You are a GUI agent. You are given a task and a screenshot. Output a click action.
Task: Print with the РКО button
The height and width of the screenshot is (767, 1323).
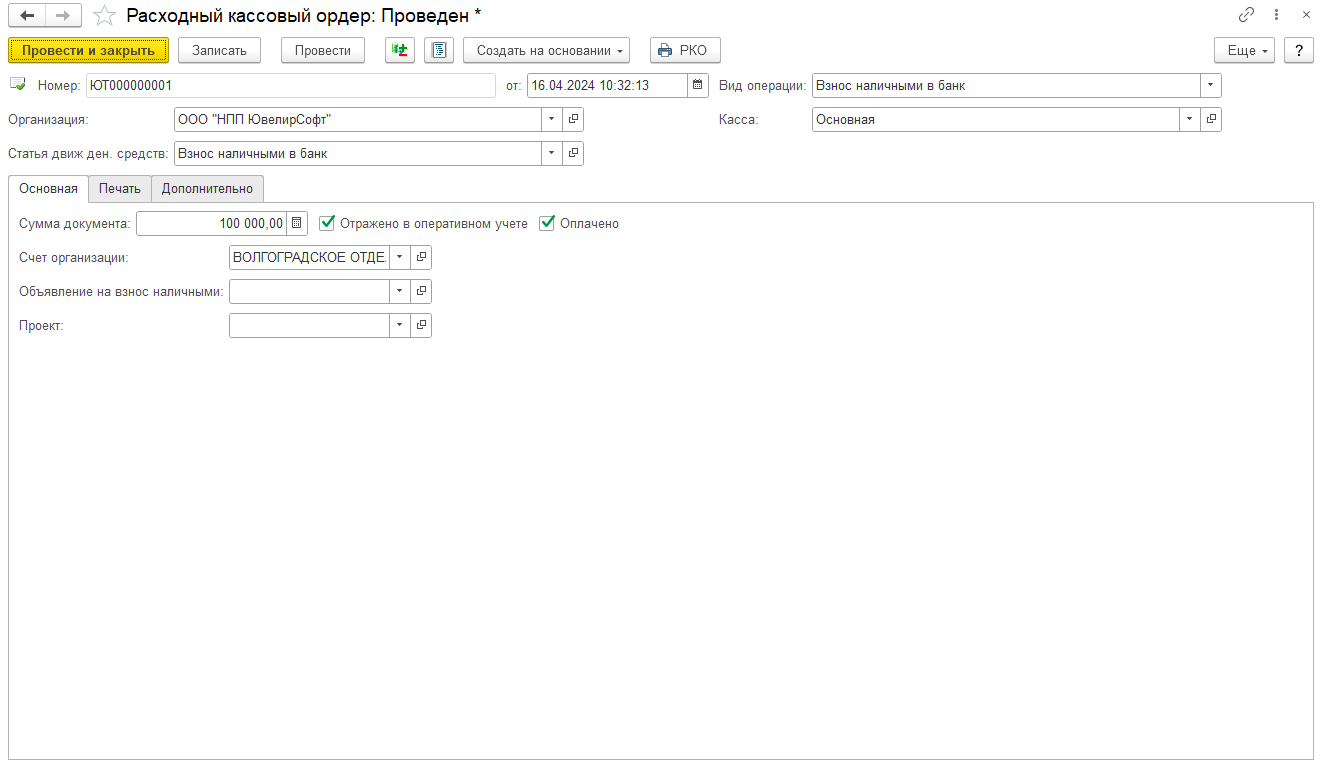pos(685,50)
